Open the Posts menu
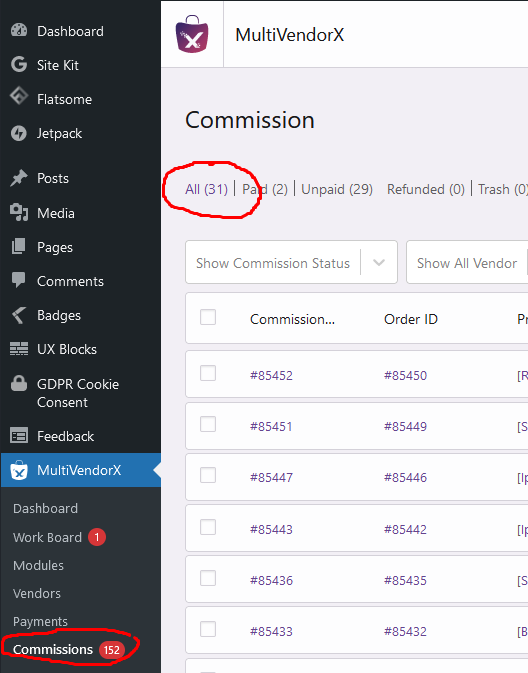Viewport: 528px width, 673px height. (53, 178)
